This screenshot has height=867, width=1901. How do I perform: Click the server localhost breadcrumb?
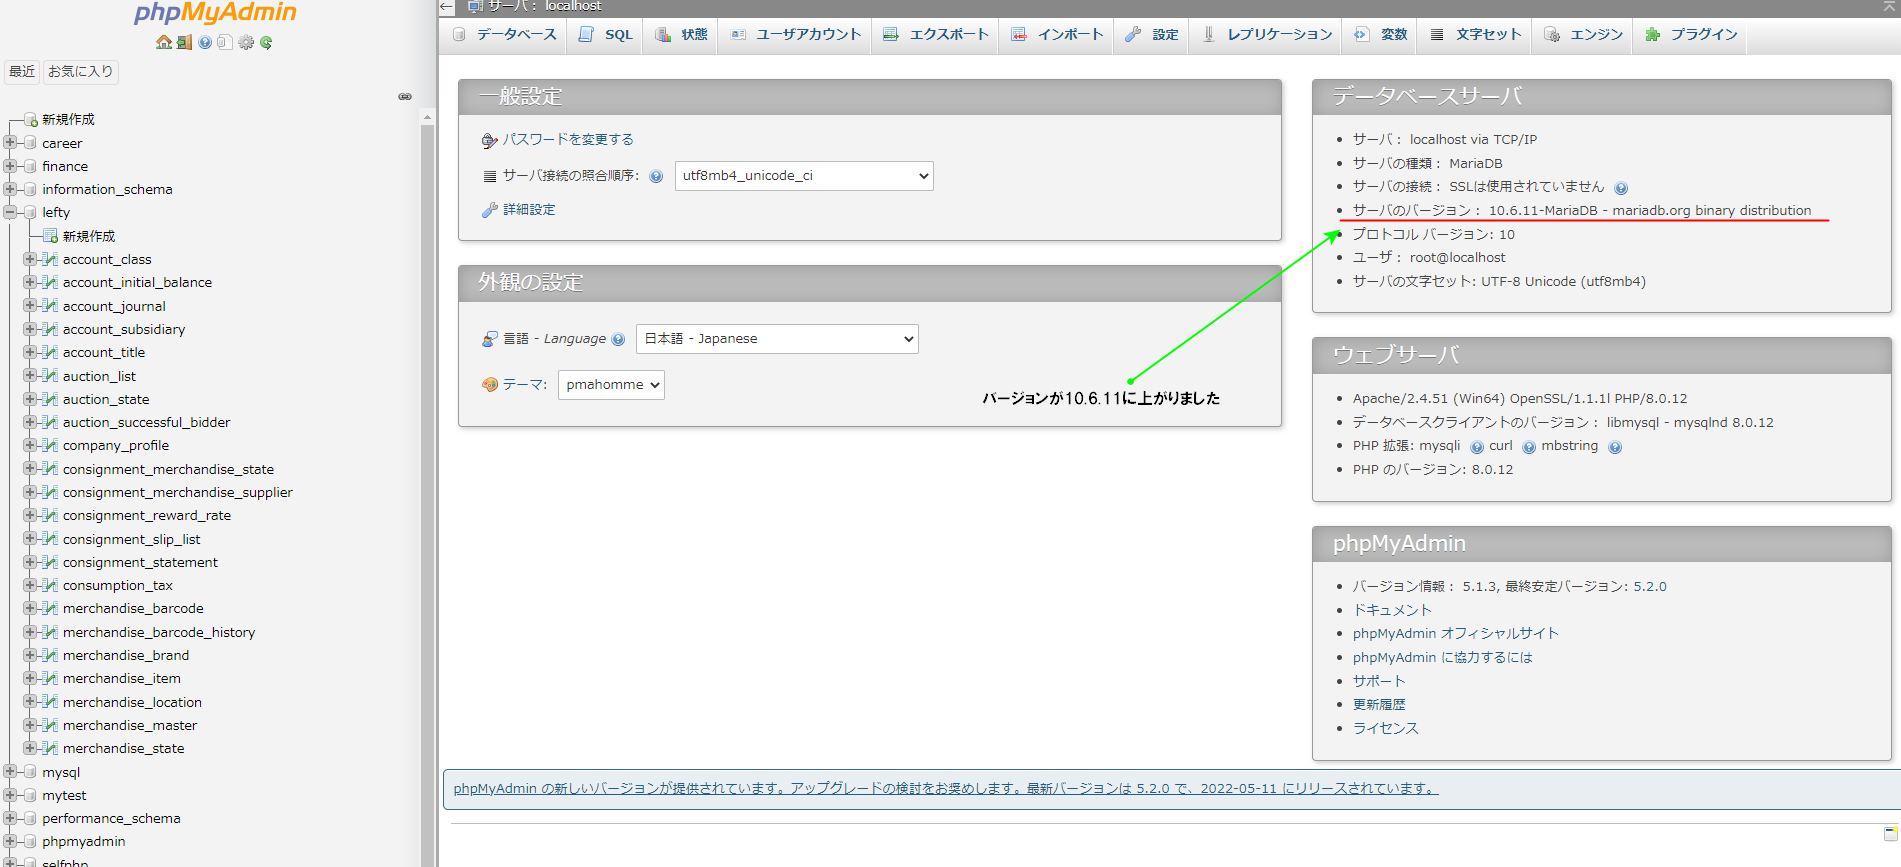coord(544,6)
